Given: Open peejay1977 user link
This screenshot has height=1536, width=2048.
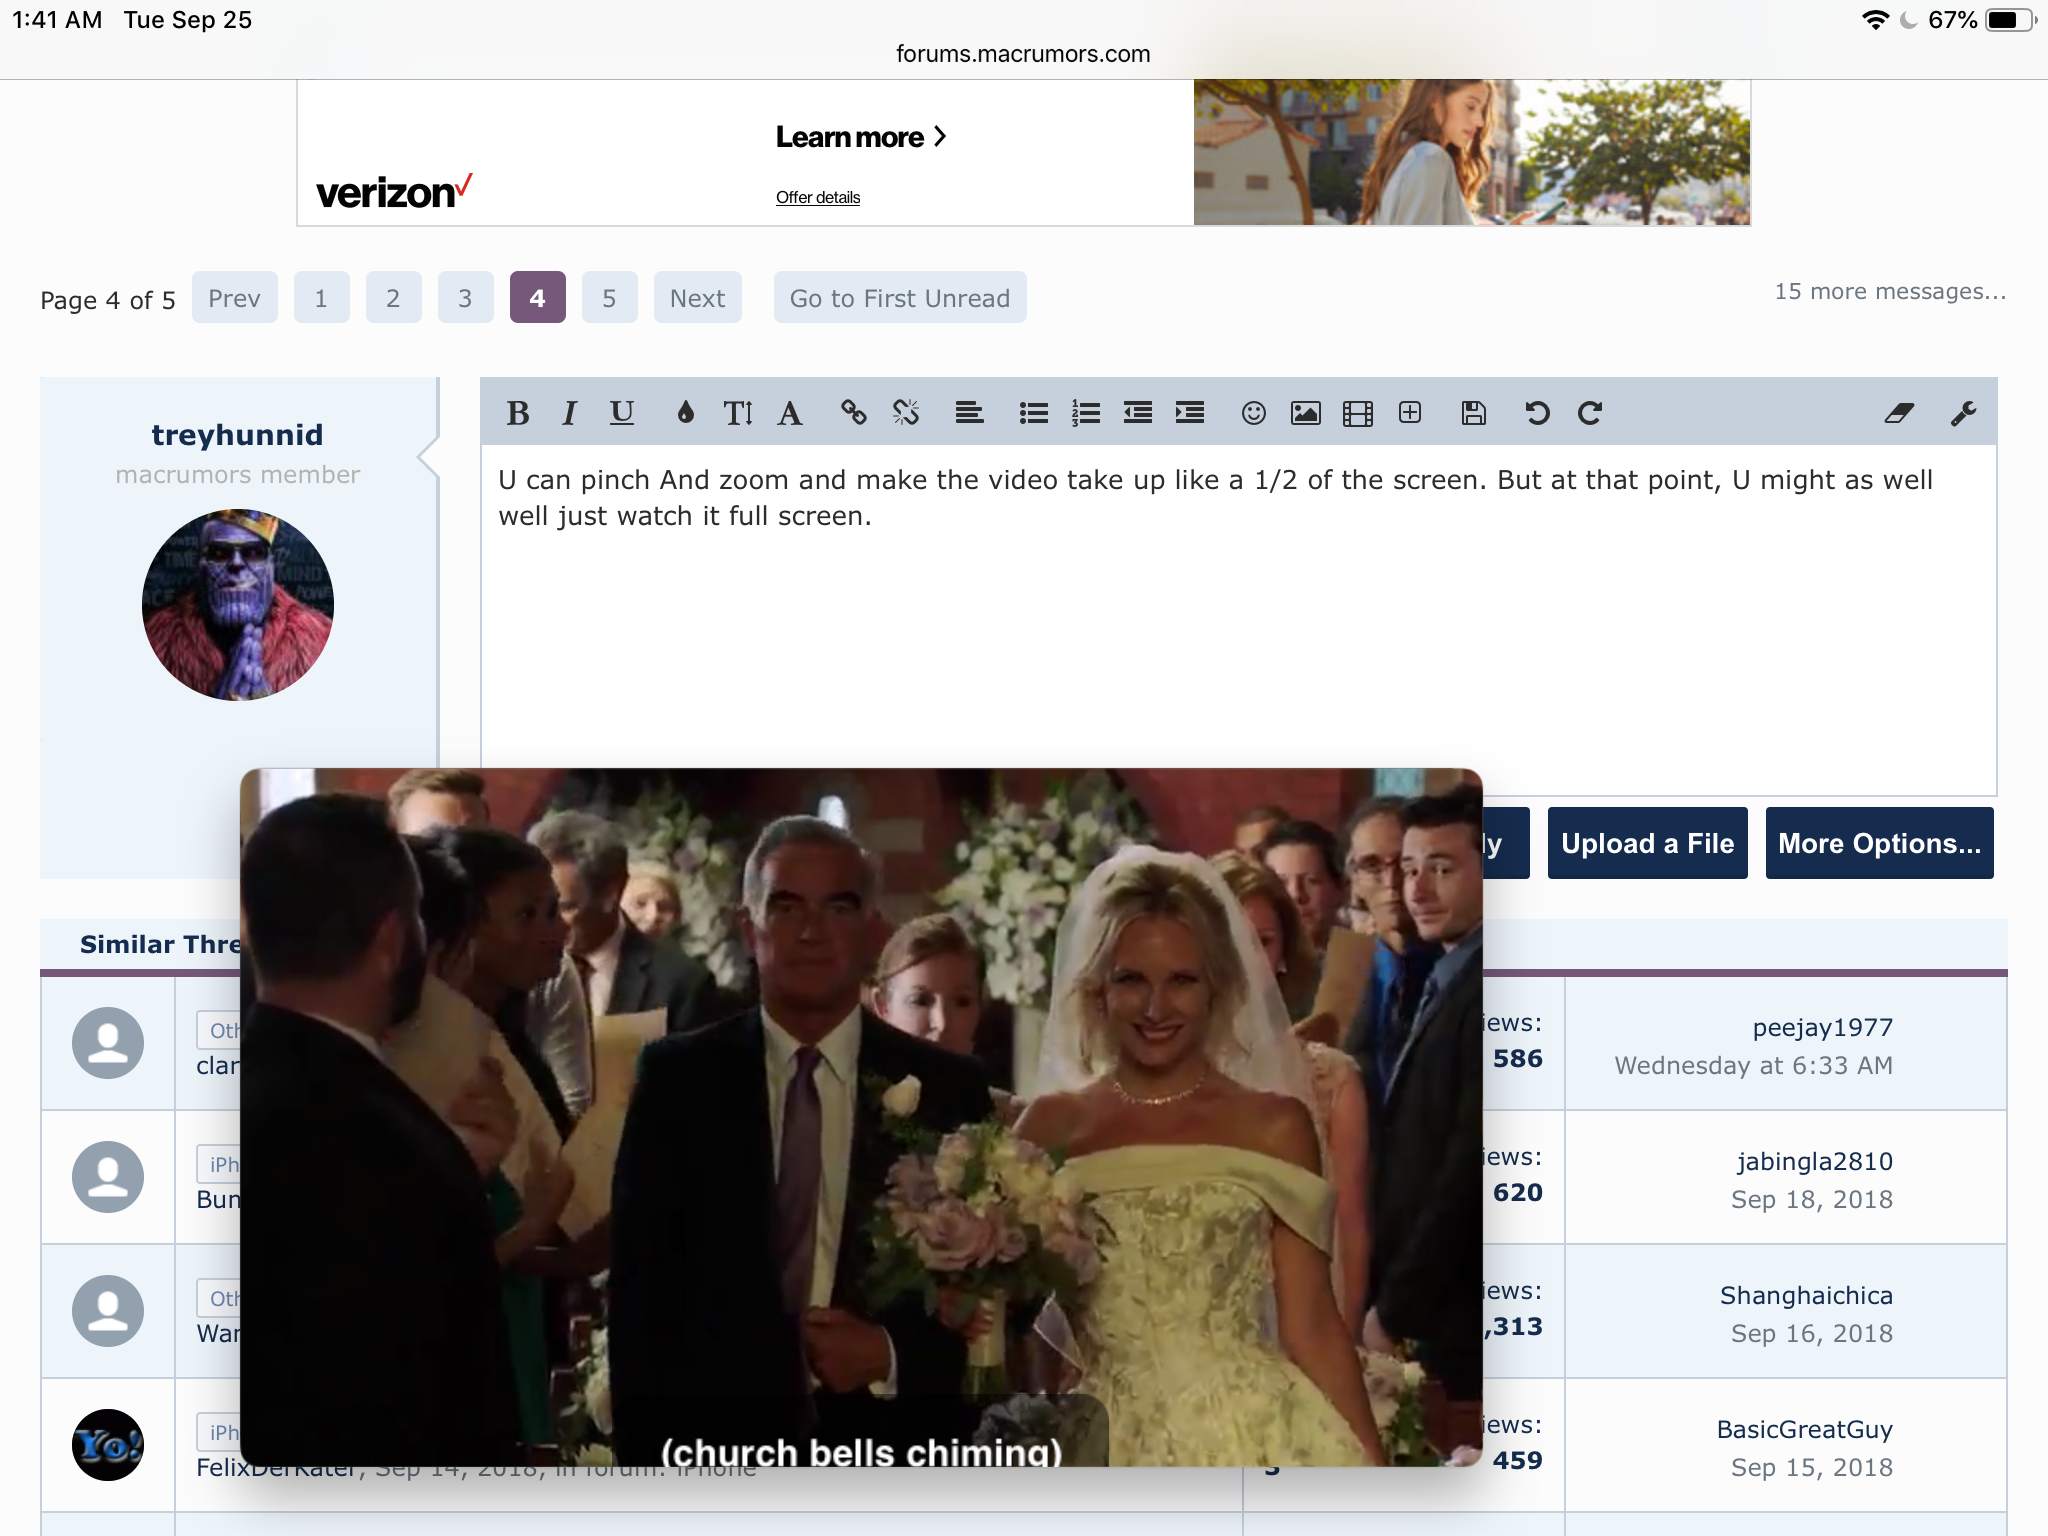Looking at the screenshot, I should 1823,1027.
